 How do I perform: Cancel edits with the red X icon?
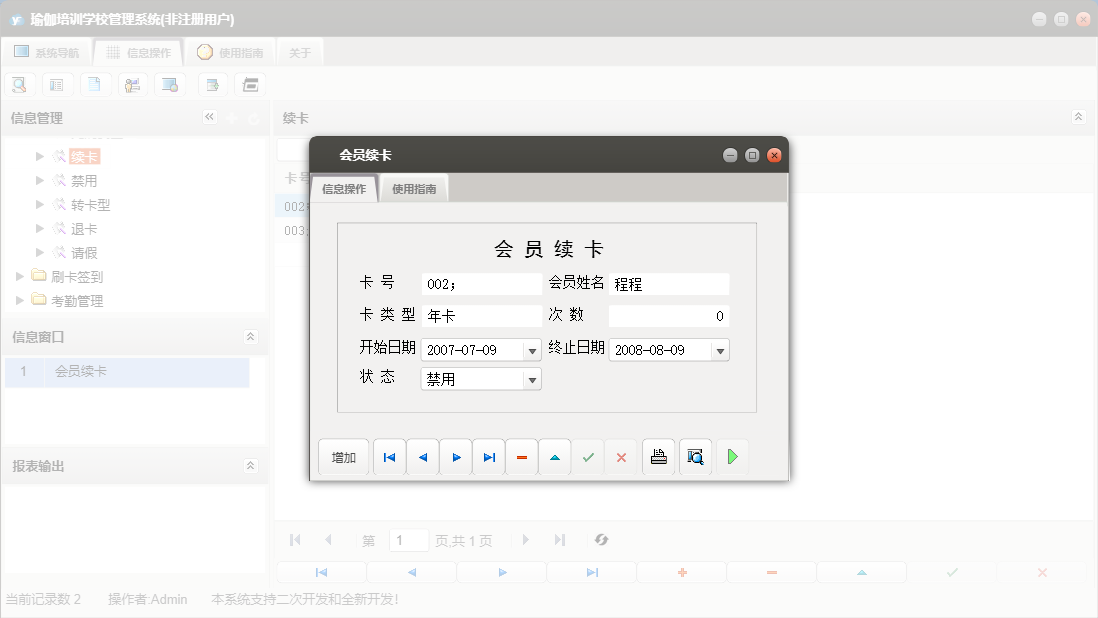(x=621, y=457)
